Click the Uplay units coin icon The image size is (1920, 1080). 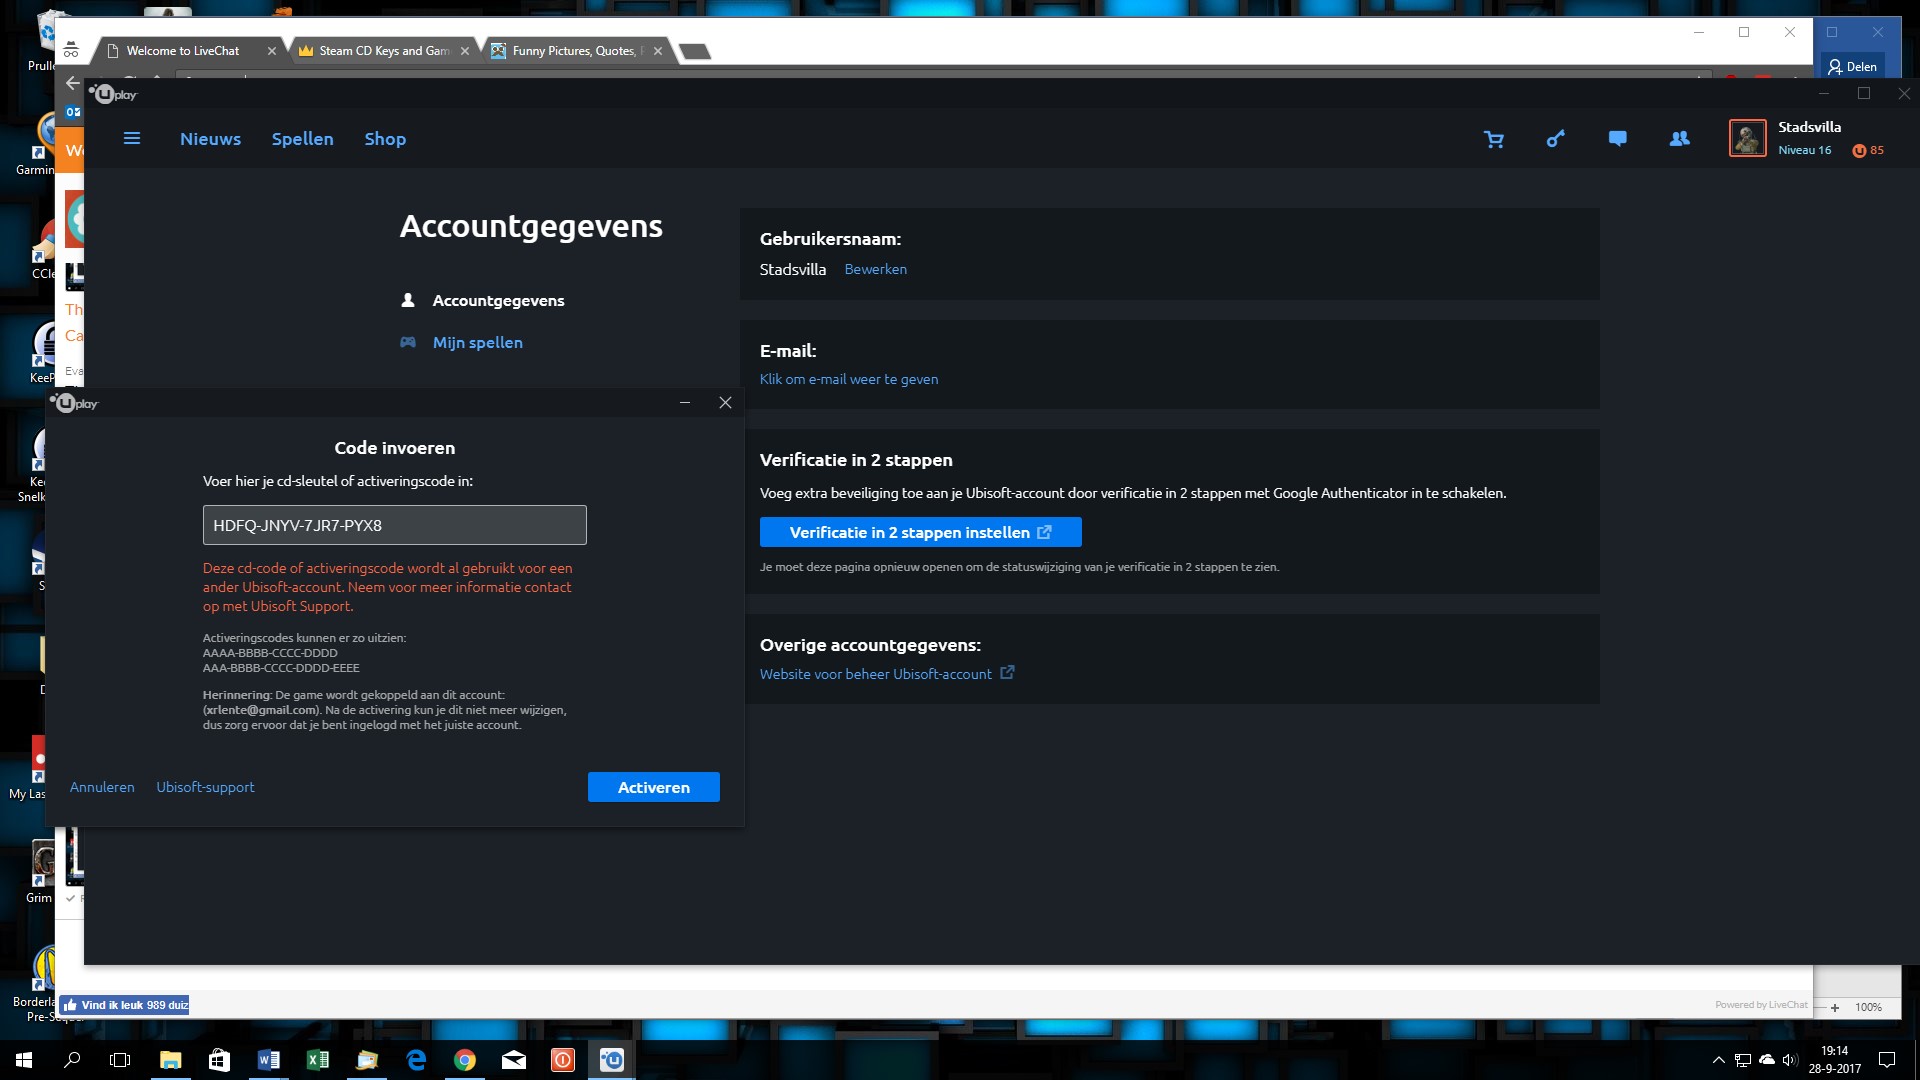click(1859, 151)
